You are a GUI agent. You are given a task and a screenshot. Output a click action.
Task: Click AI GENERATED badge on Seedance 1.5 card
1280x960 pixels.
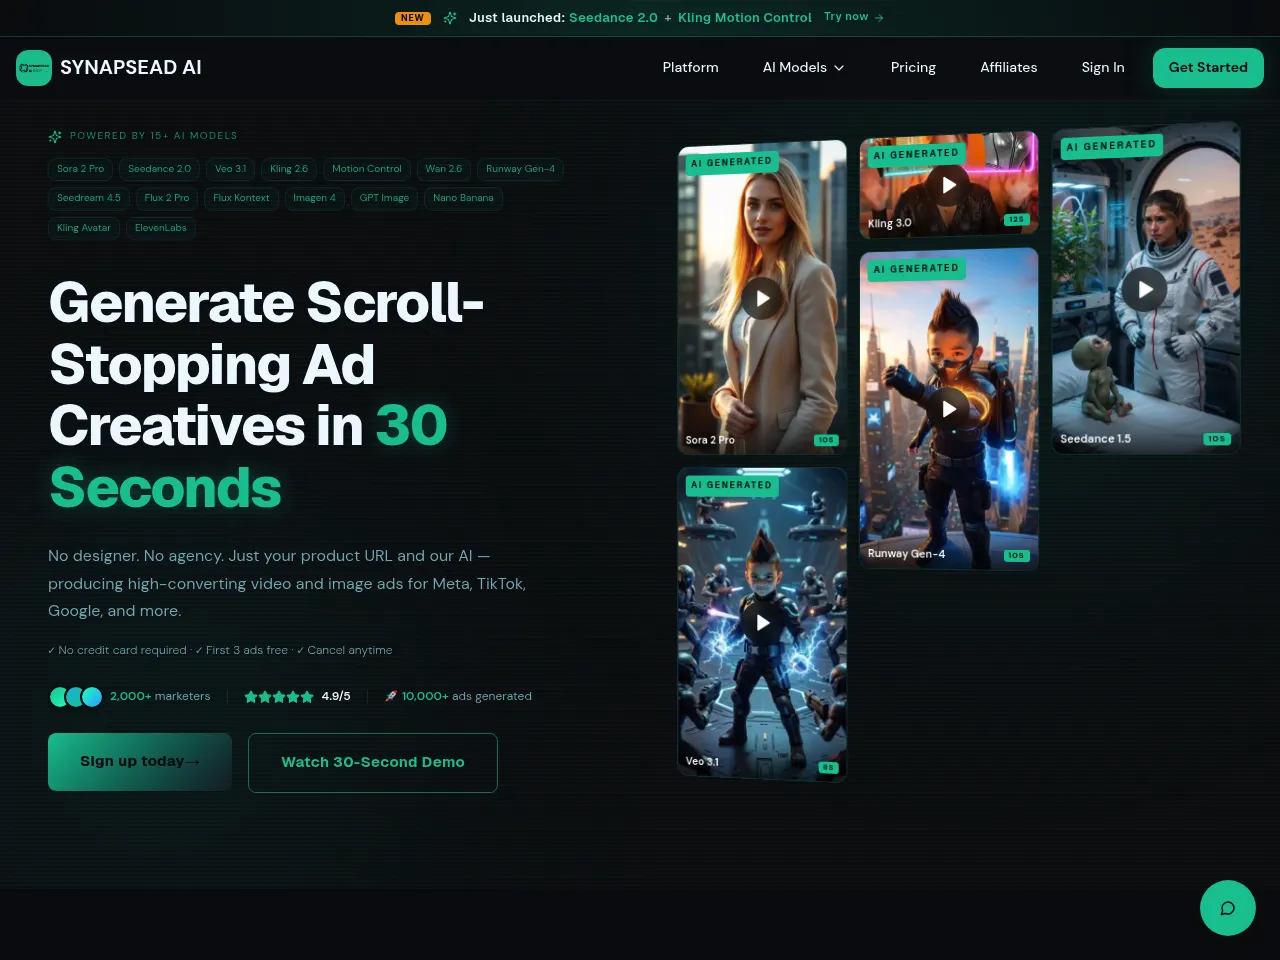click(x=1111, y=146)
